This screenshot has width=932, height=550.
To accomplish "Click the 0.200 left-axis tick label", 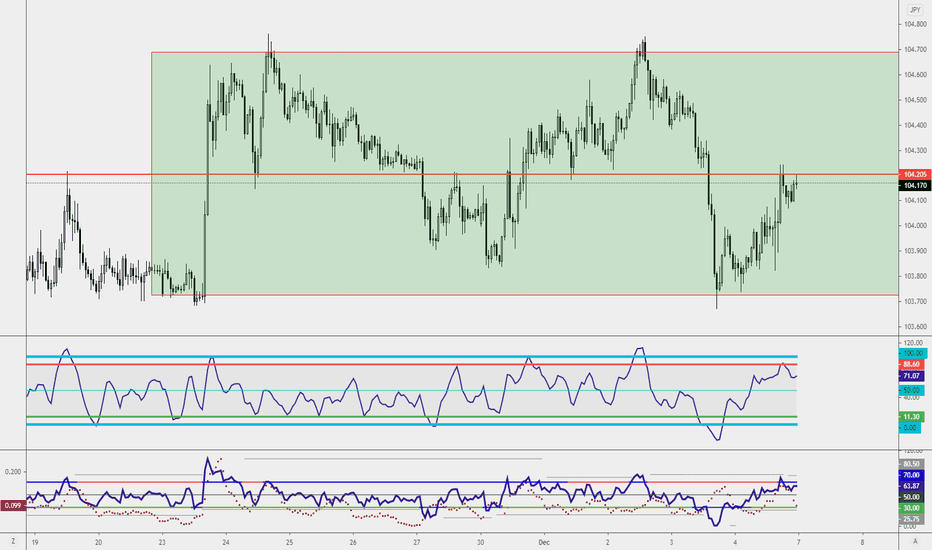I will tap(13, 472).
